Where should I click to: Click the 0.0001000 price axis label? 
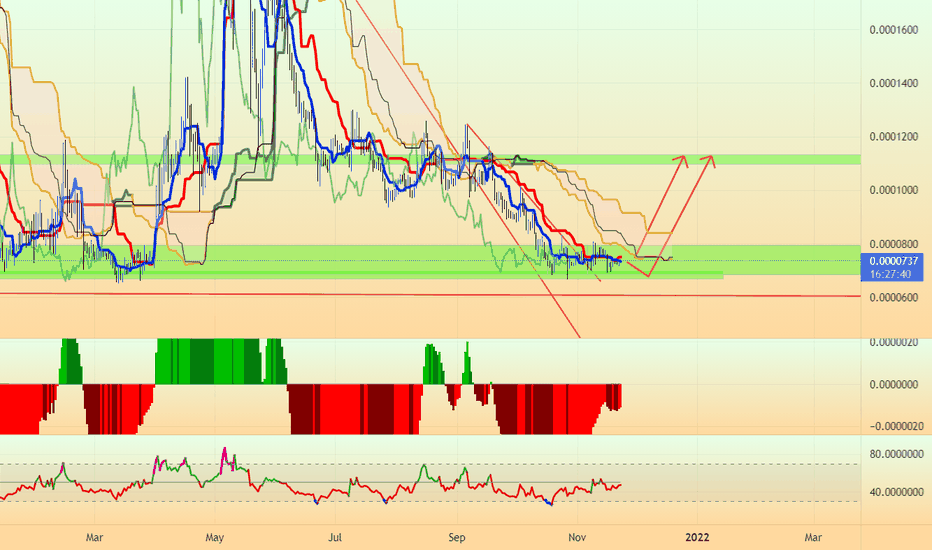[x=893, y=190]
